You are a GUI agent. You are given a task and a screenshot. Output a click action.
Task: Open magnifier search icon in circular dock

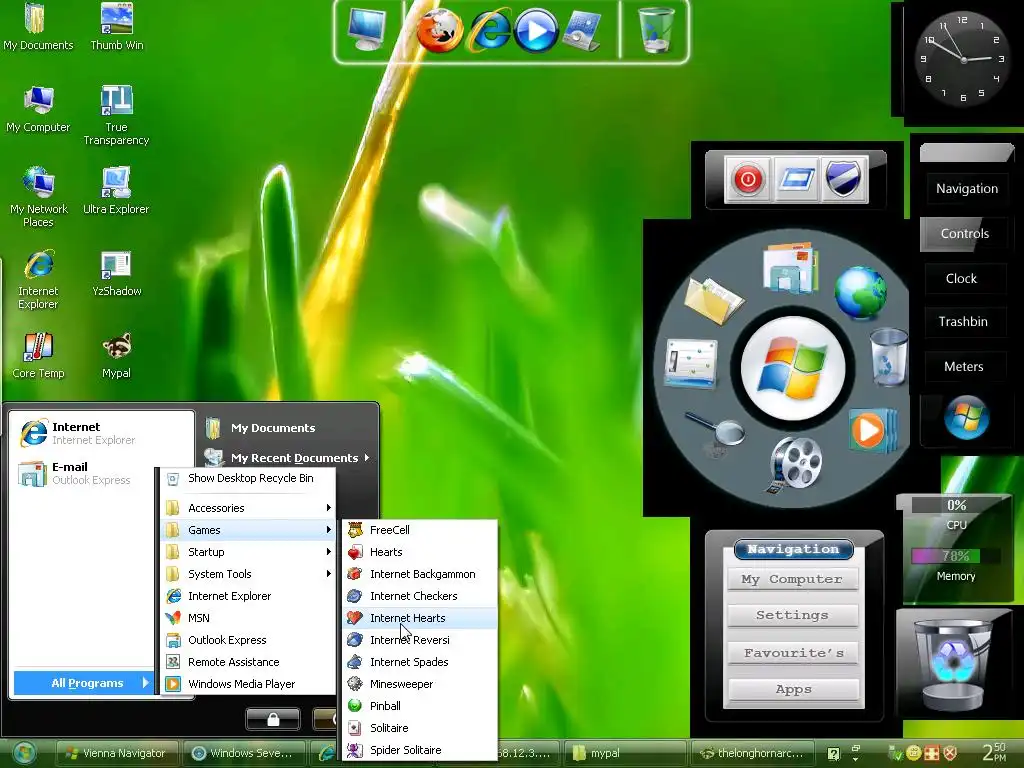(x=716, y=431)
